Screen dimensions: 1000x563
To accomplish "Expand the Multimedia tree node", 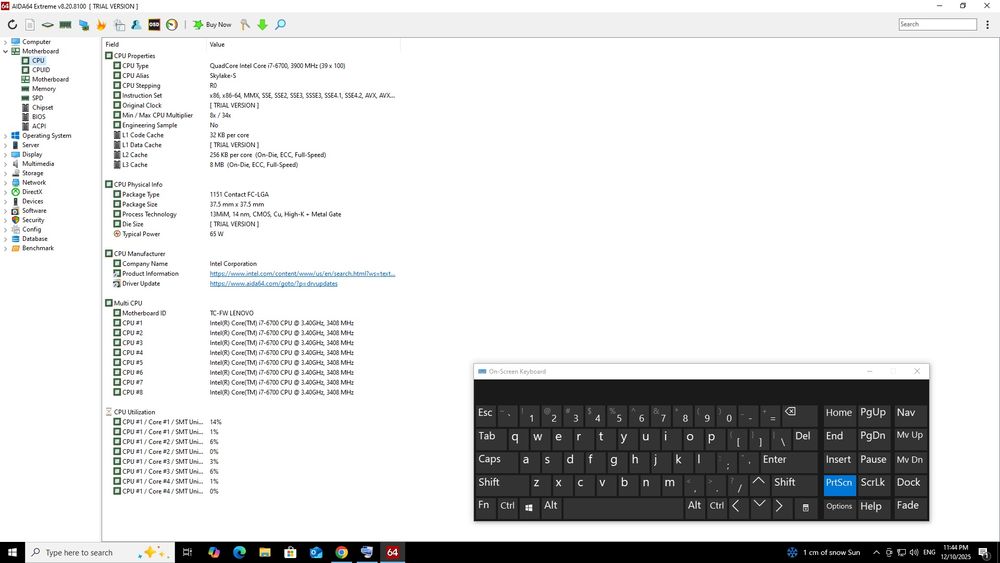I will click(6, 164).
